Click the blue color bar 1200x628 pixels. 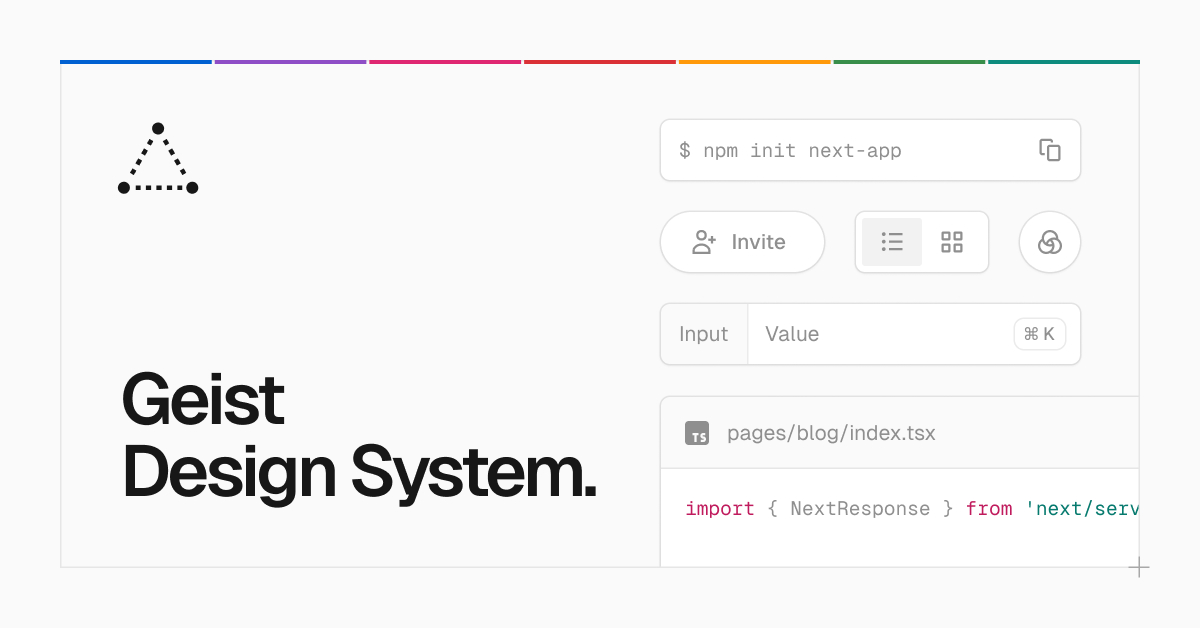point(136,62)
